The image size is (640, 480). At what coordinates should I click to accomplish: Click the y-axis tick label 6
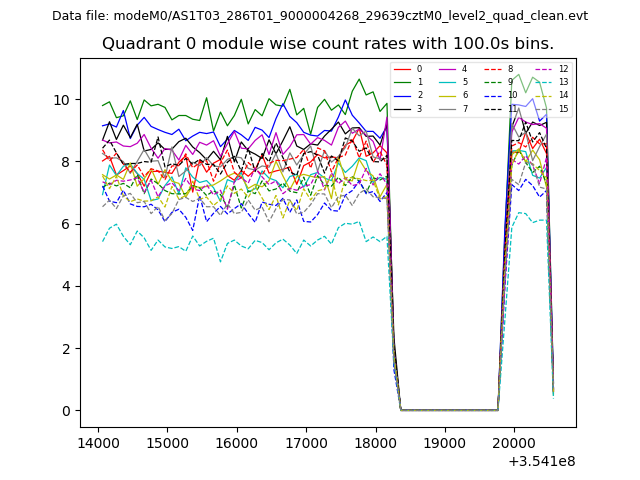coord(65,224)
